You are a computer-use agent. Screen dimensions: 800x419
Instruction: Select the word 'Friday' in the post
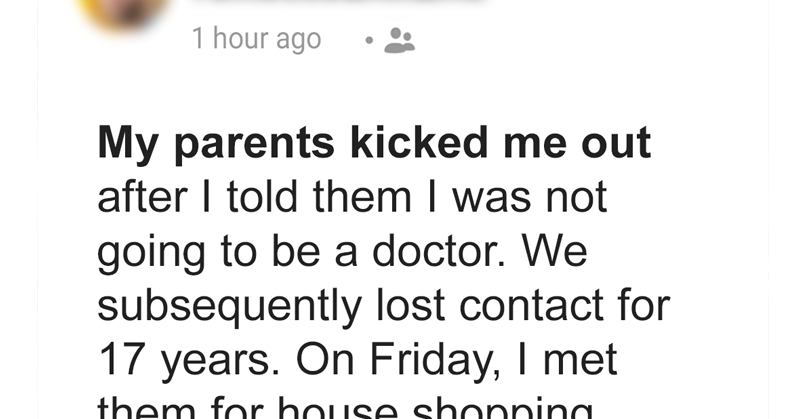click(x=428, y=361)
